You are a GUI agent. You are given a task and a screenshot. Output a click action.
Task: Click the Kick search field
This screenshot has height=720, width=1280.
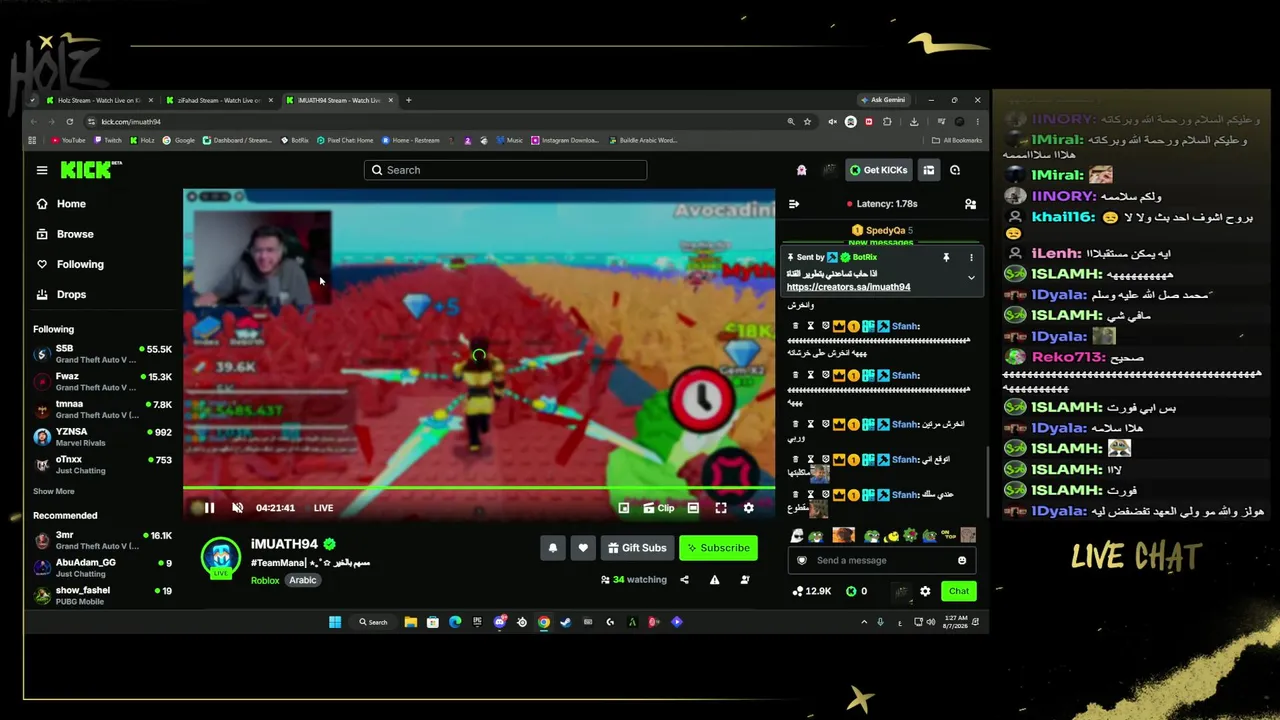(x=505, y=170)
